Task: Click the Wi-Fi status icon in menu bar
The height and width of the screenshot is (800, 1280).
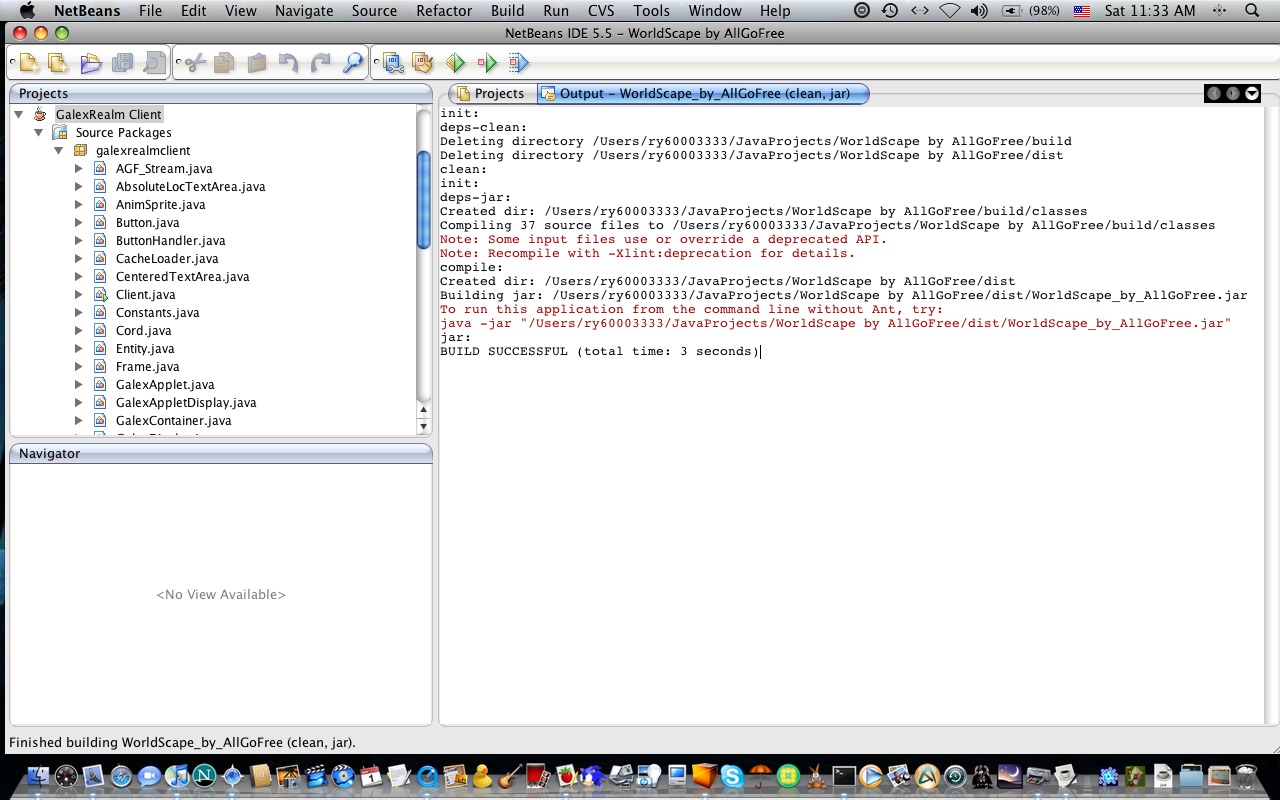Action: point(949,11)
